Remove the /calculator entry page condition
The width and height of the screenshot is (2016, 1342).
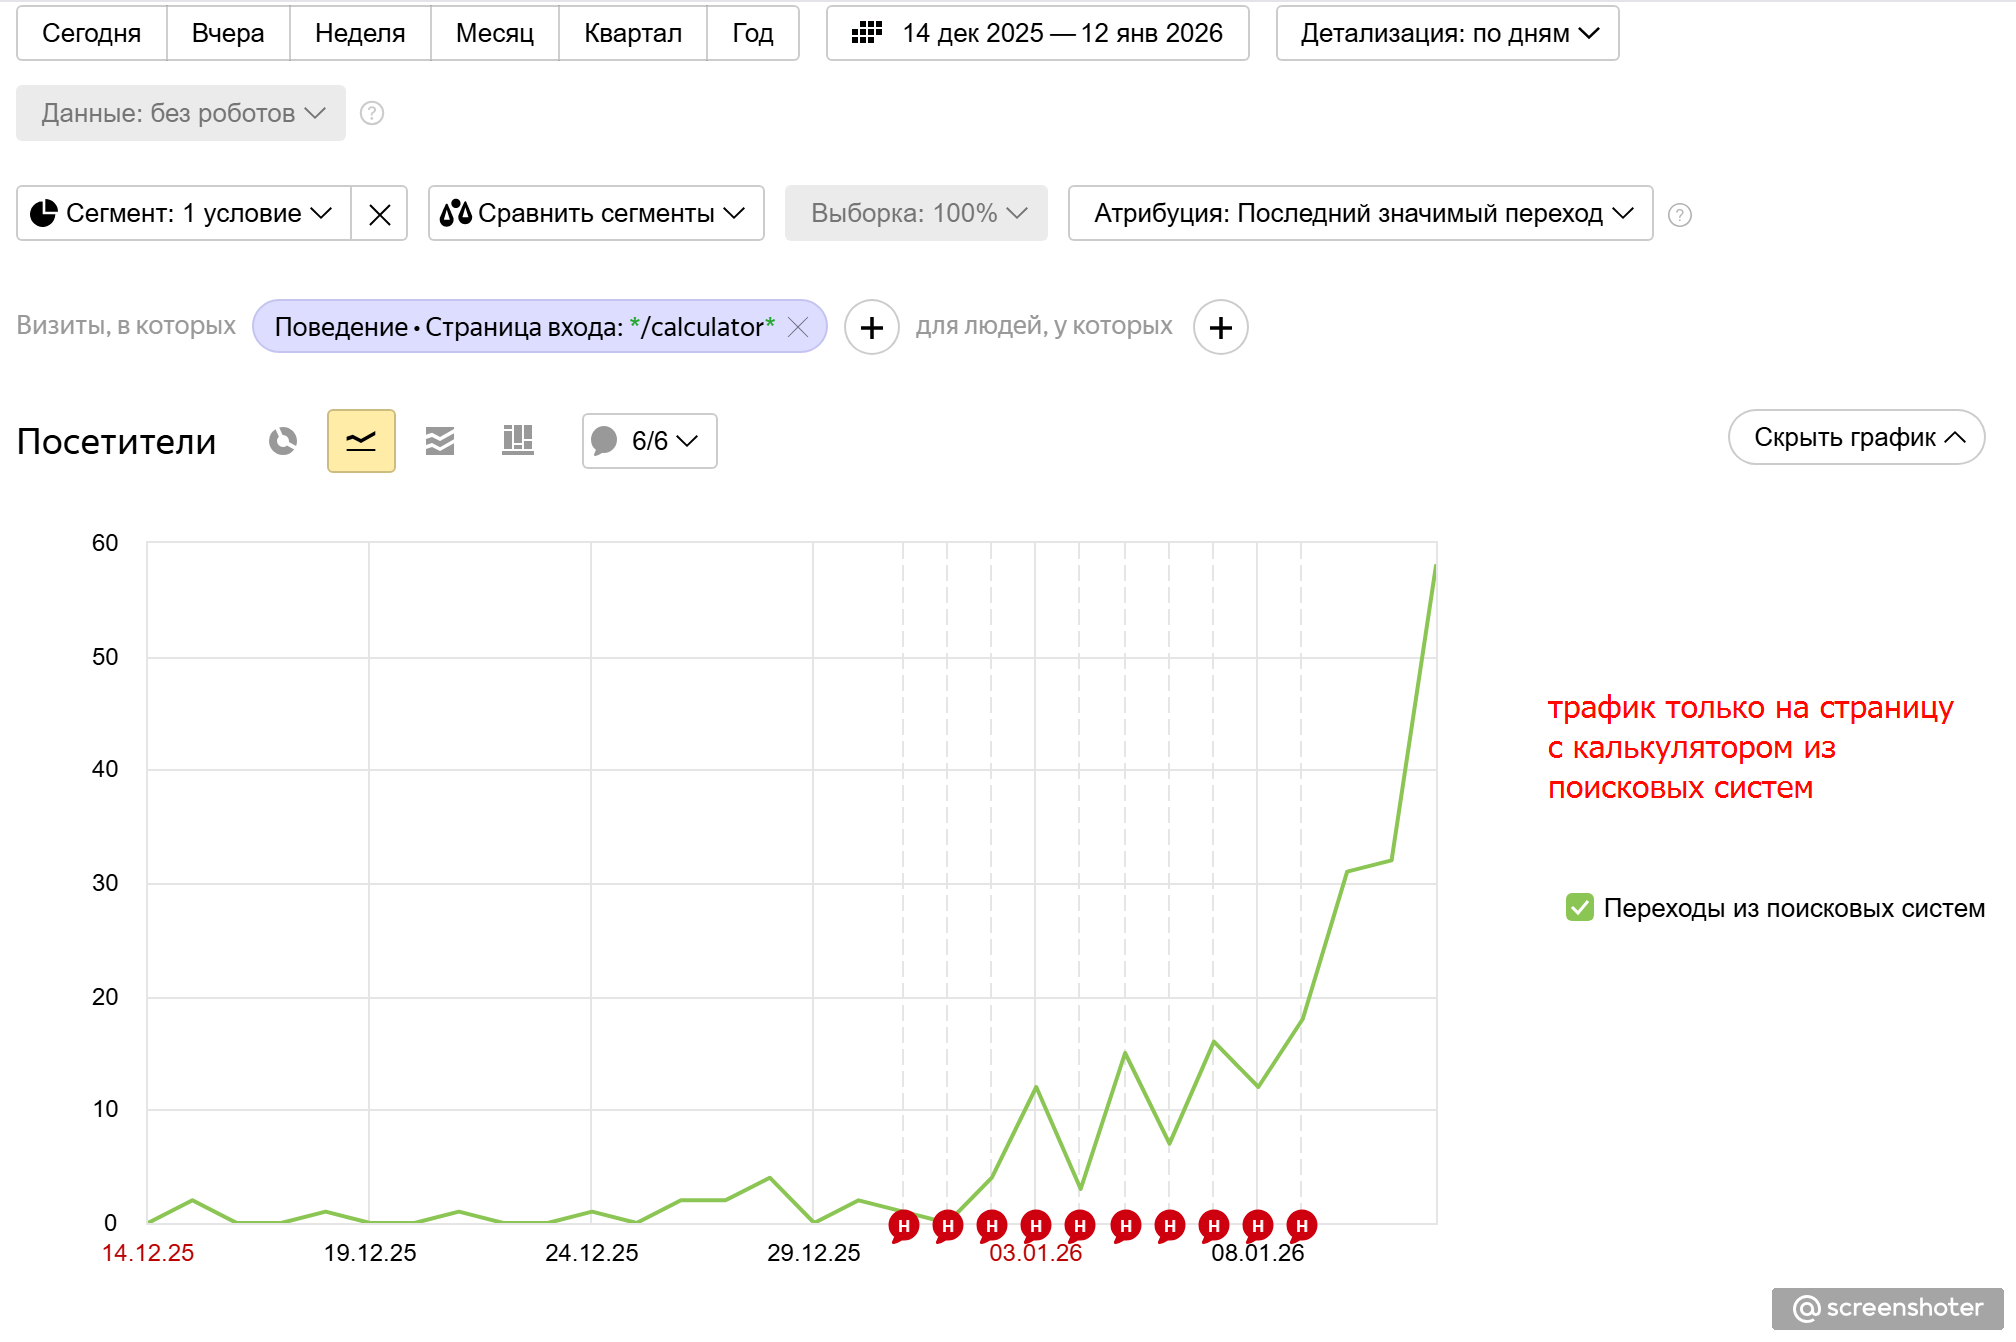click(798, 327)
